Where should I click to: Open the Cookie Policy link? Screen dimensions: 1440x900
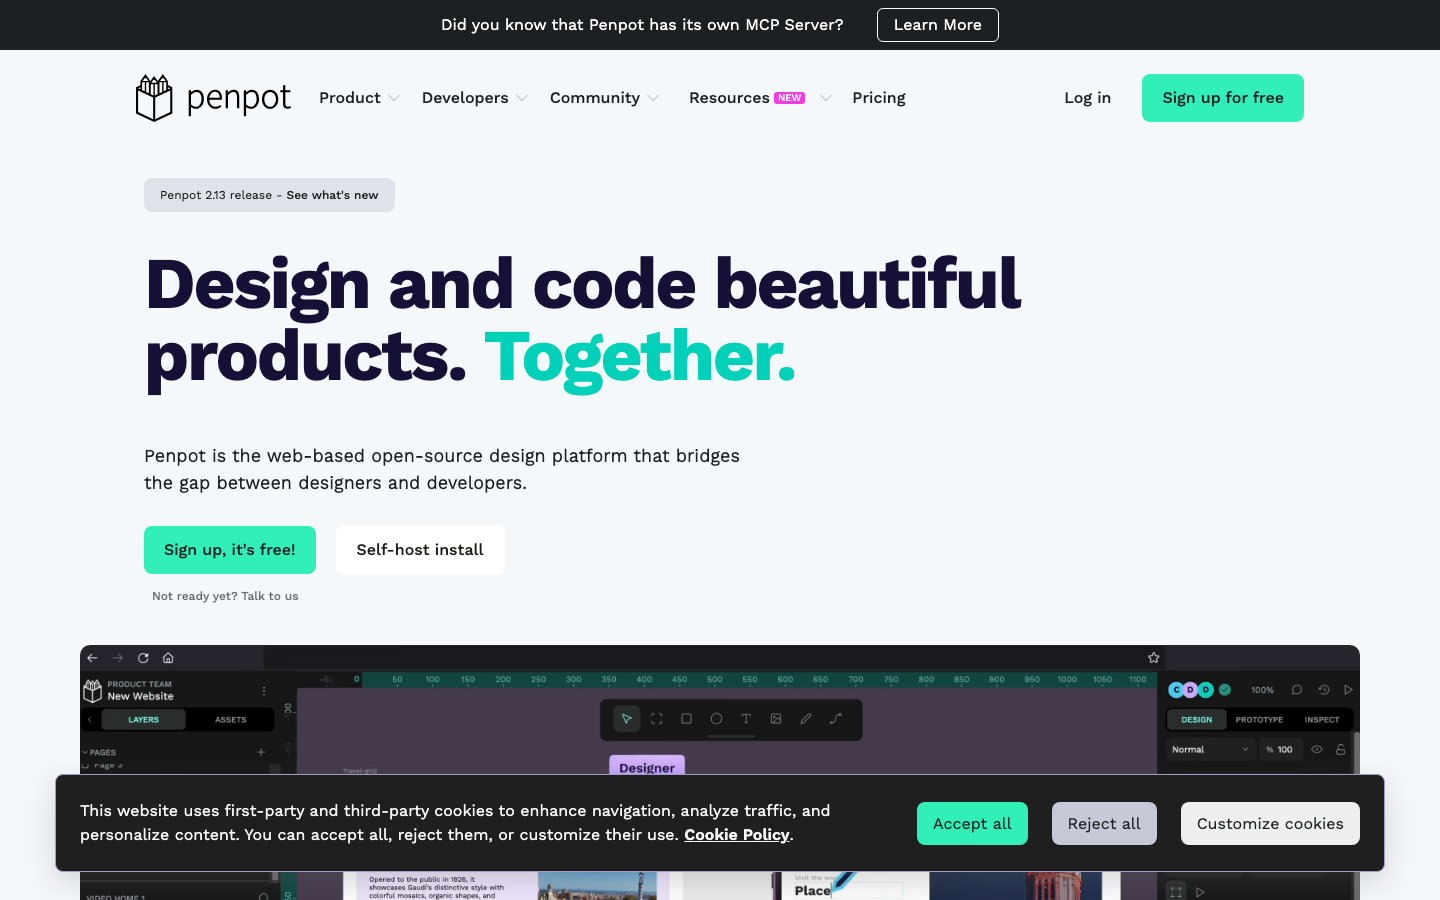(736, 835)
